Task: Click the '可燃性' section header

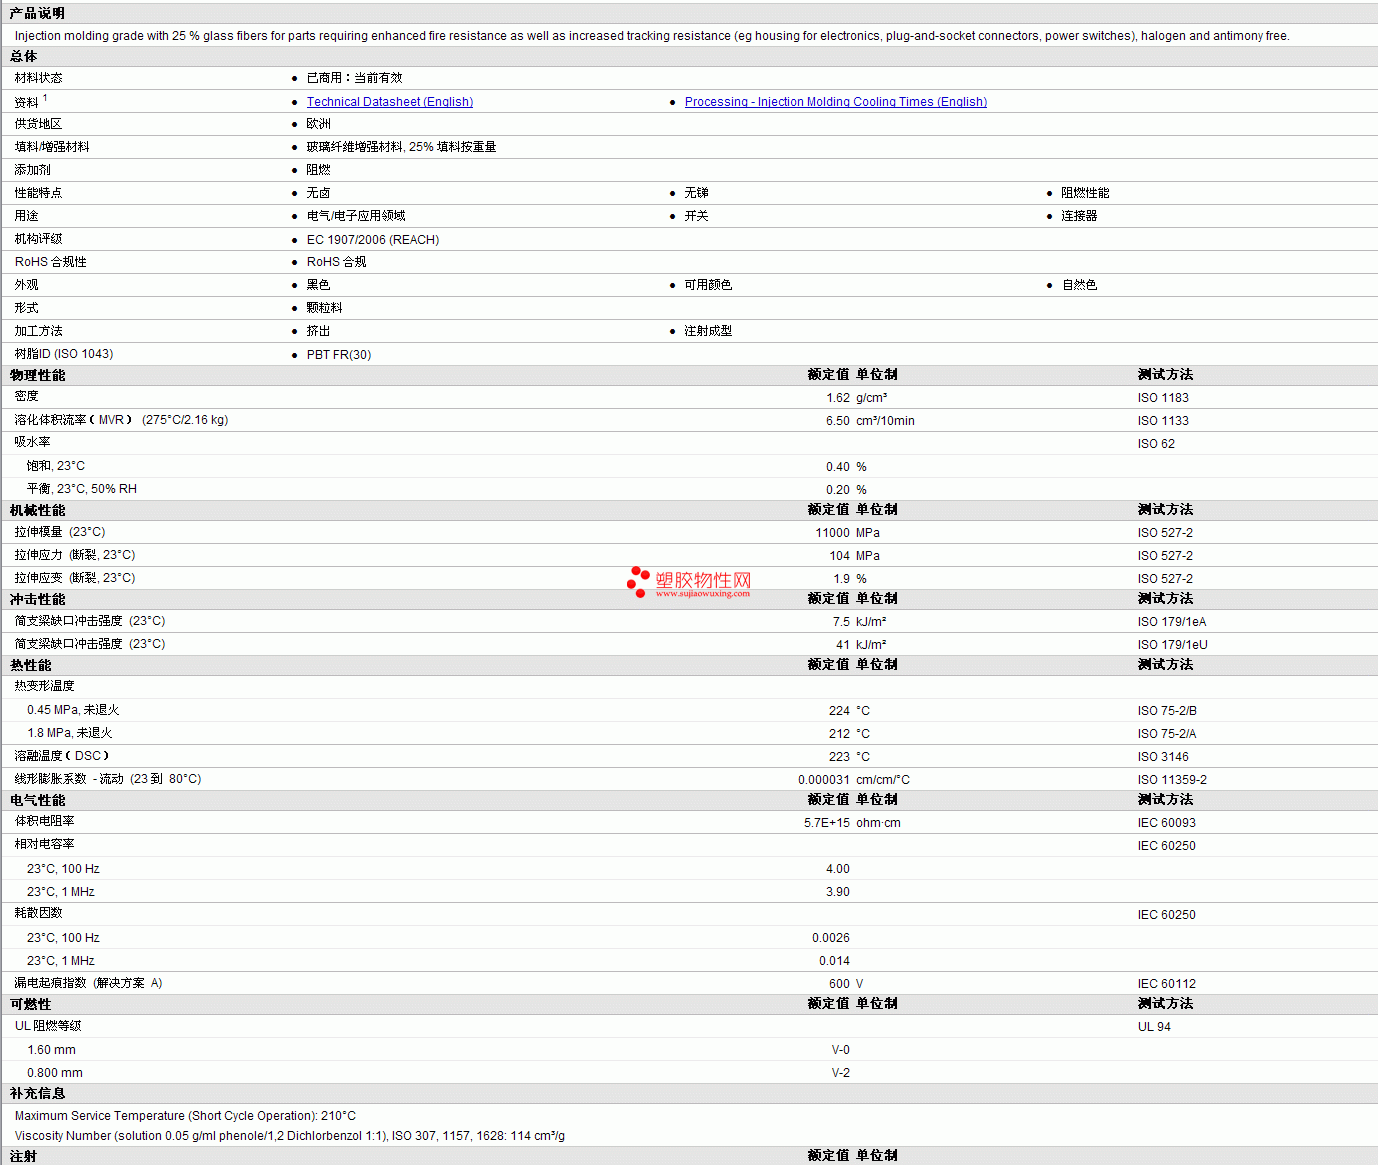Action: pos(31,1004)
